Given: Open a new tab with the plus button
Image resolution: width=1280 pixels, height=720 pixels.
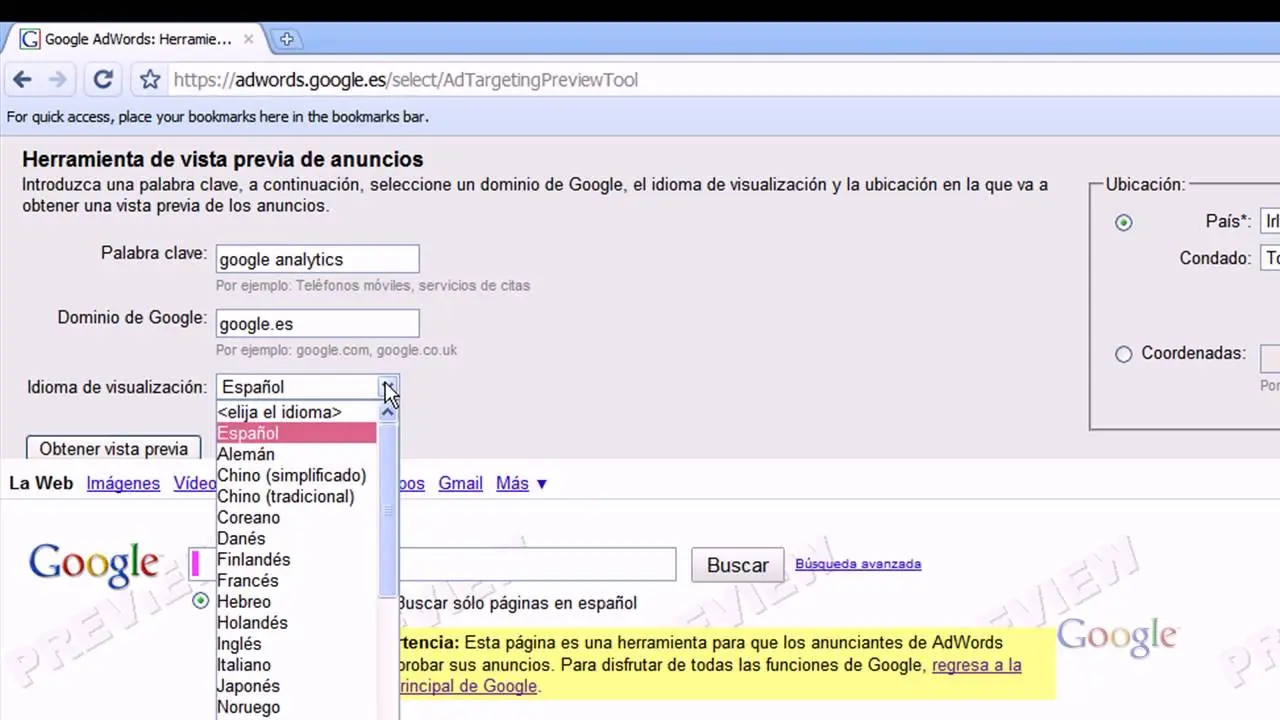Looking at the screenshot, I should click(286, 39).
